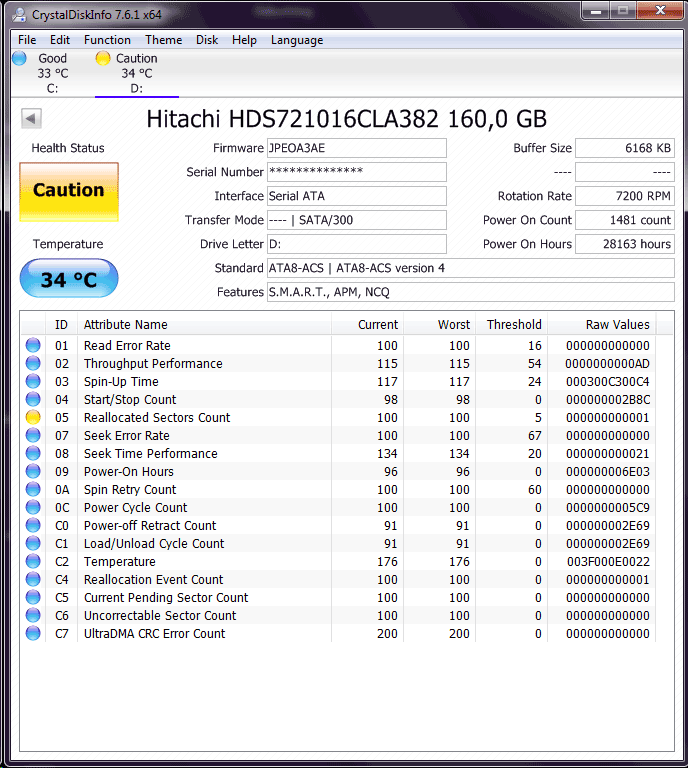
Task: Click the previous disk arrow button
Action: [31, 119]
